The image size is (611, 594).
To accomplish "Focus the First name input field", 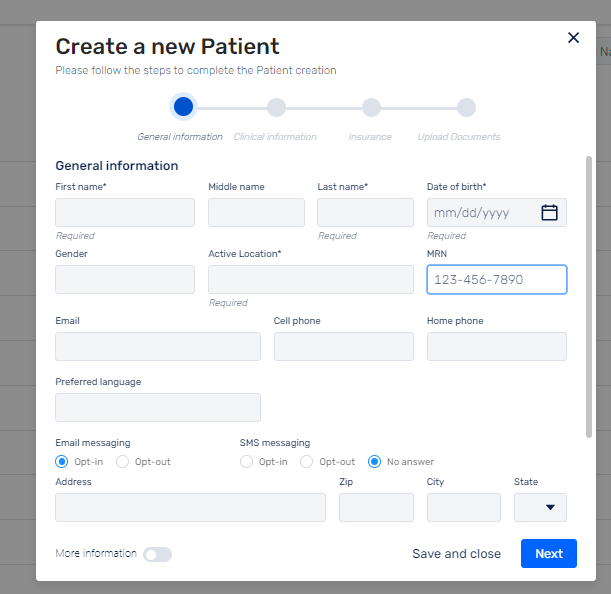I will click(125, 212).
